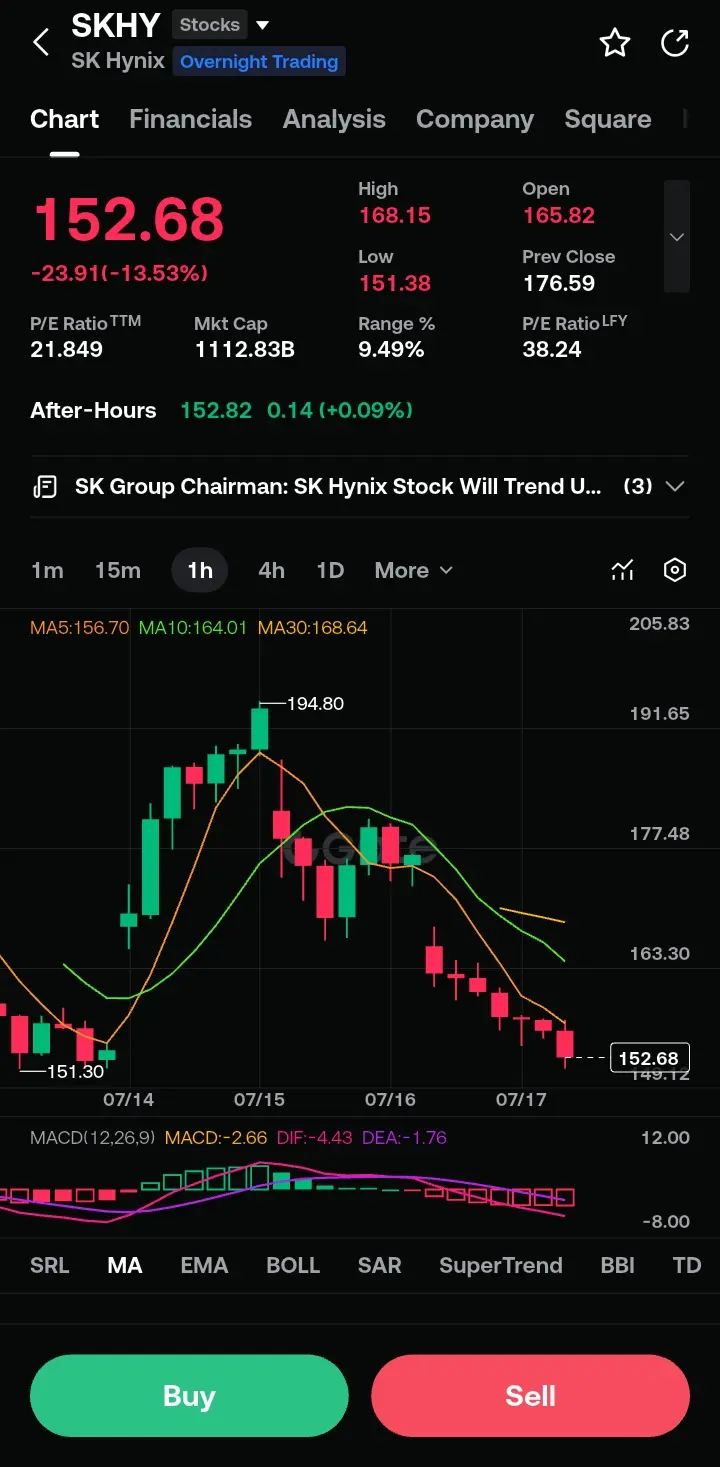The width and height of the screenshot is (720, 1467).
Task: Tap the MA10:164.01 legend label
Action: coord(192,628)
